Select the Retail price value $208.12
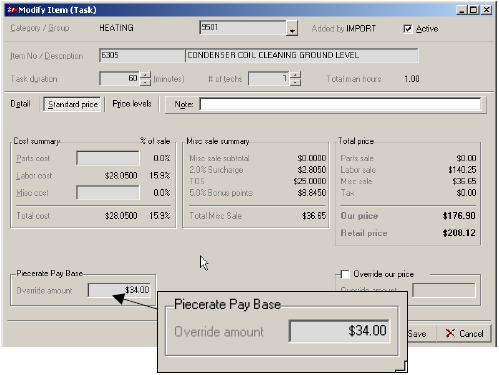499x375 pixels. [x=459, y=233]
